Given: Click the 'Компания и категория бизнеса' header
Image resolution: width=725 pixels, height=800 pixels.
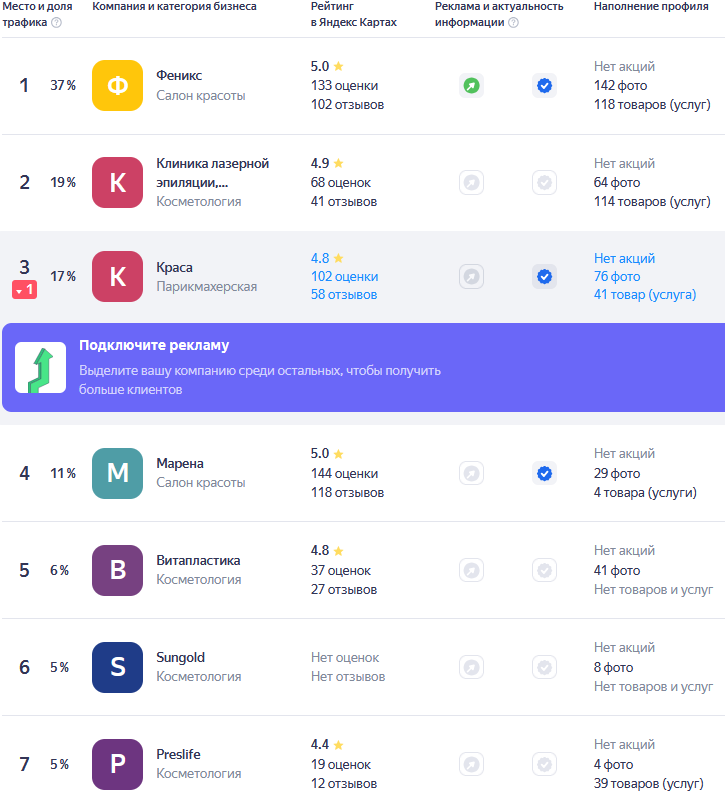Looking at the screenshot, I should pyautogui.click(x=174, y=6).
